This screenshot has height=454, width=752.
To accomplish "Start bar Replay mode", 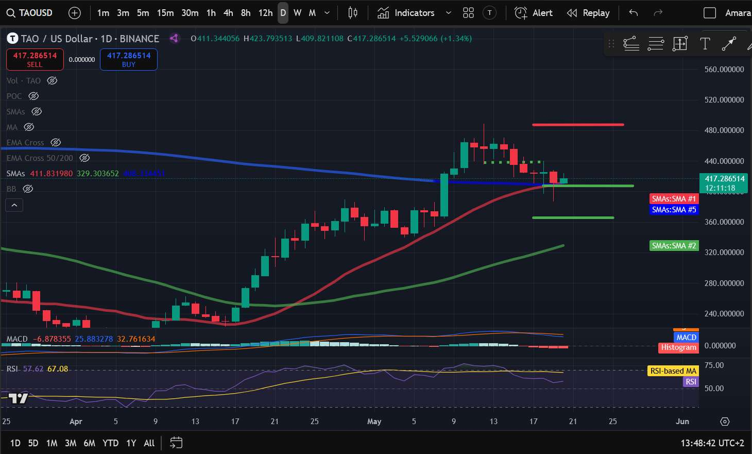I will click(x=588, y=13).
